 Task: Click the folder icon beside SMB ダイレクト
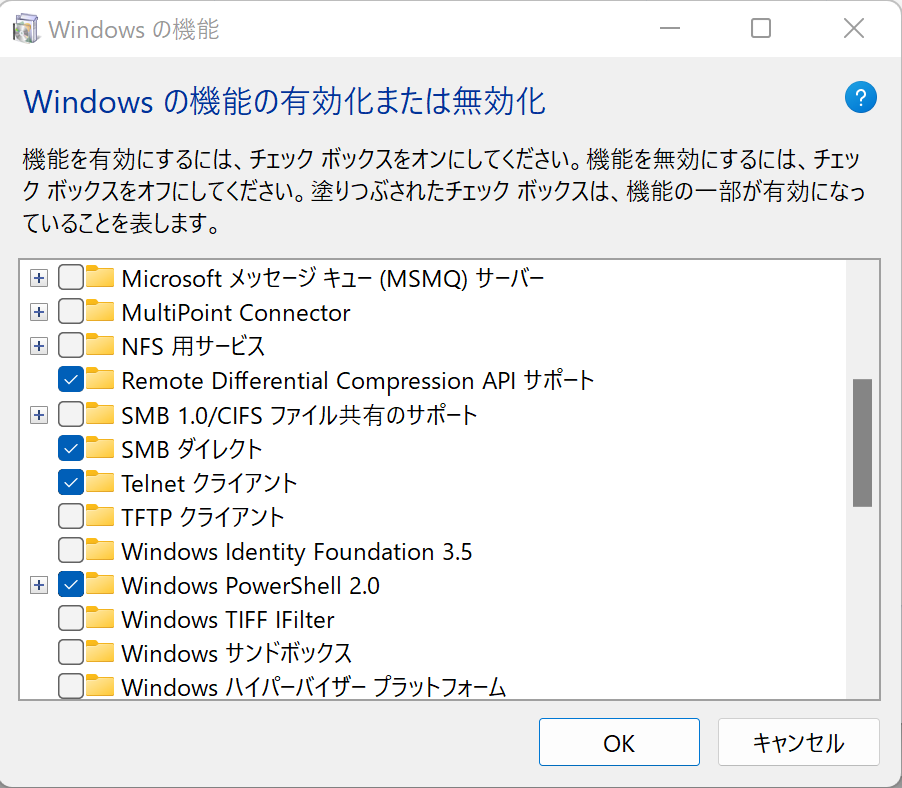pyautogui.click(x=100, y=448)
